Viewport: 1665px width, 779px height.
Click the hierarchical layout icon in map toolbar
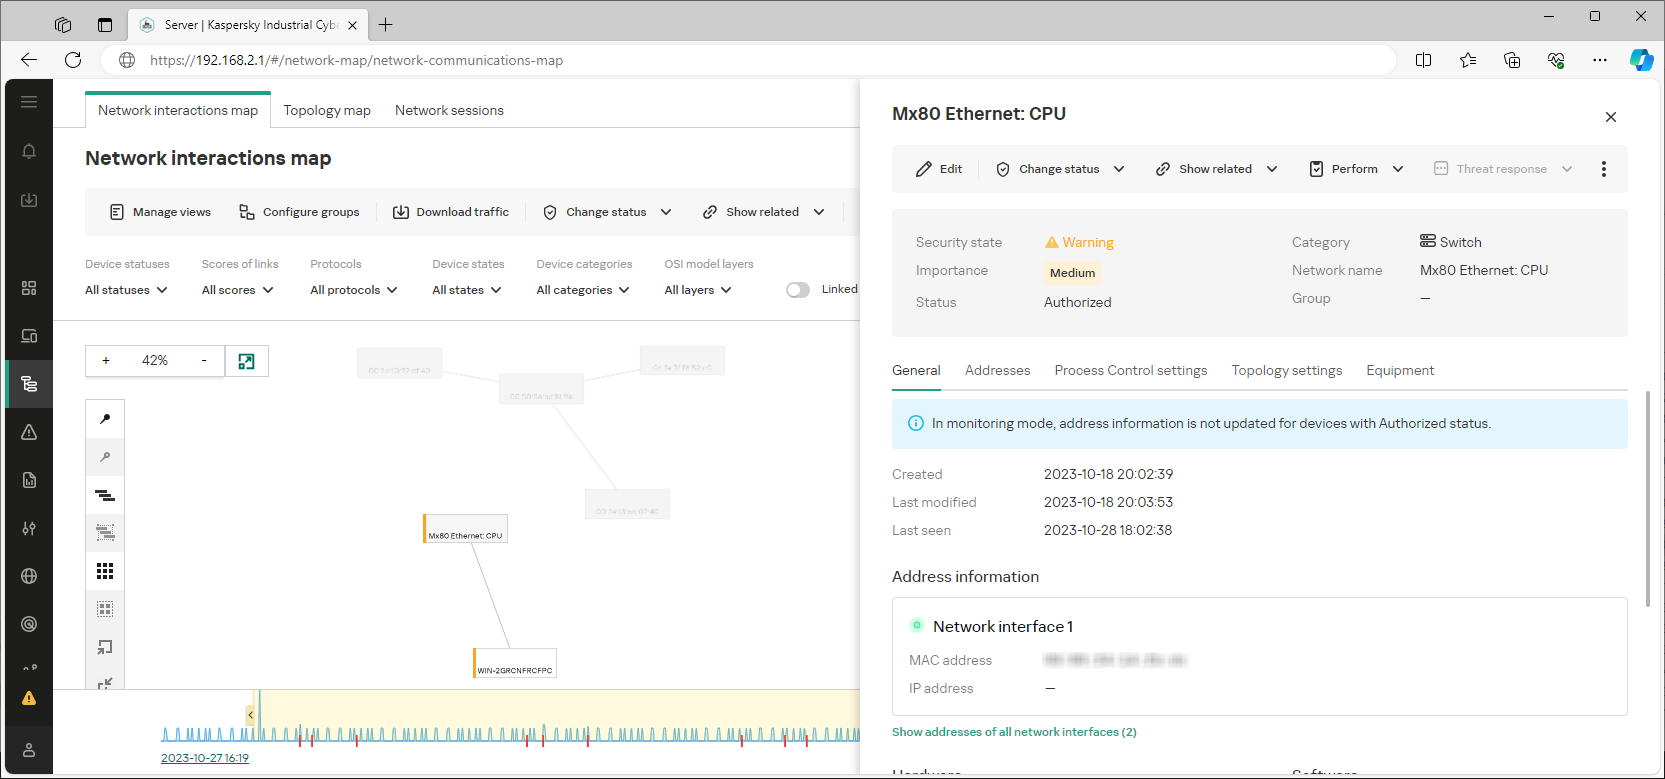105,495
